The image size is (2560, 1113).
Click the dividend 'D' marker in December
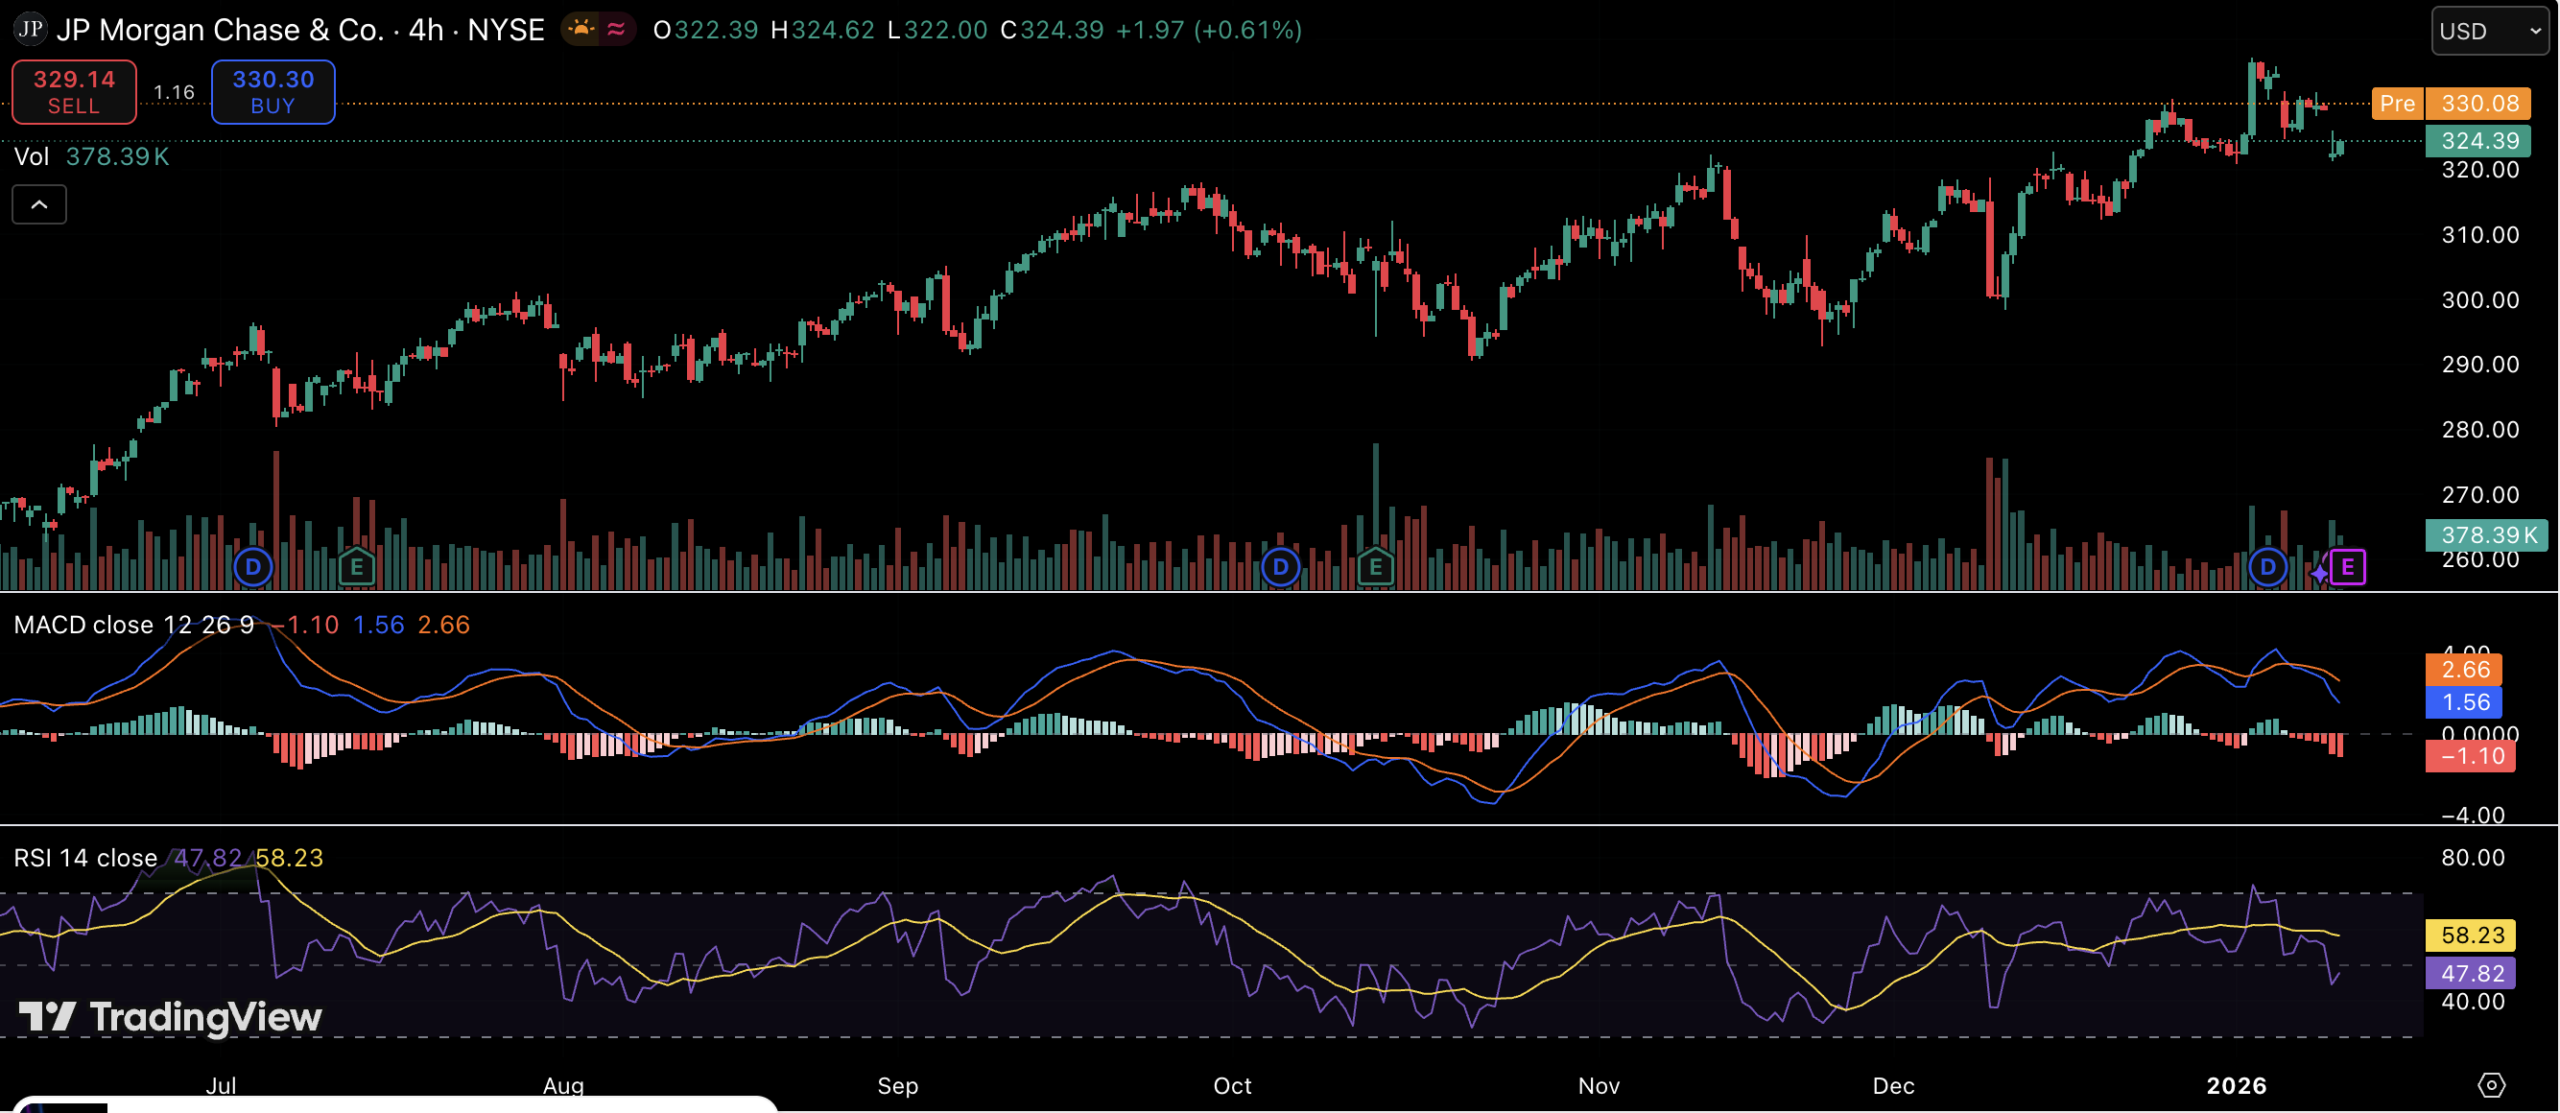point(2267,567)
